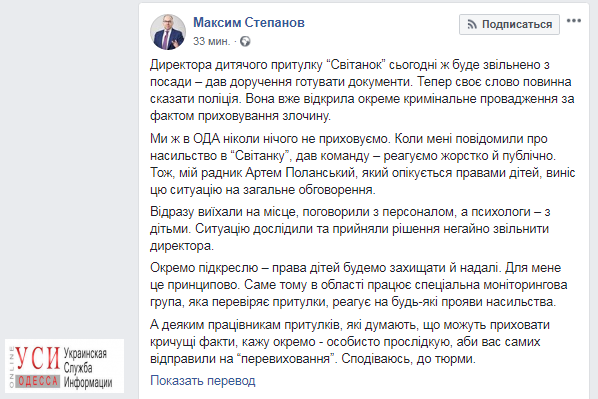Click the paragraph starting Відразу виїхали на місце
This screenshot has height=399, width=598.
350,229
